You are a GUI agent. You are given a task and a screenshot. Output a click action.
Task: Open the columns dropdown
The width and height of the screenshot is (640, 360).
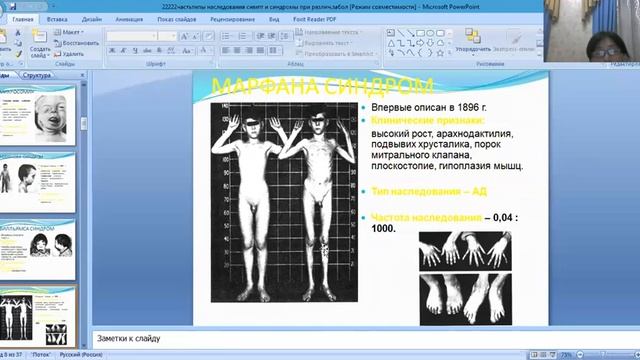(x=275, y=50)
